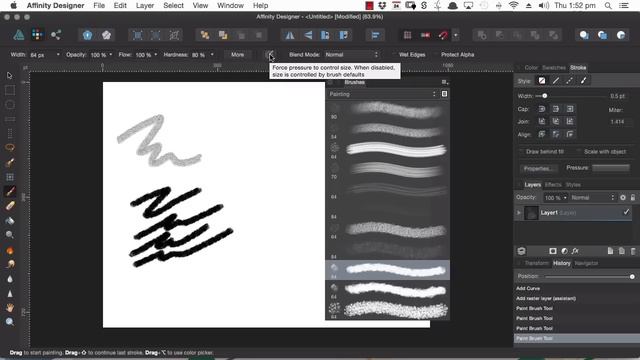Select the Blur Brush droplet tool

click(x=10, y=279)
